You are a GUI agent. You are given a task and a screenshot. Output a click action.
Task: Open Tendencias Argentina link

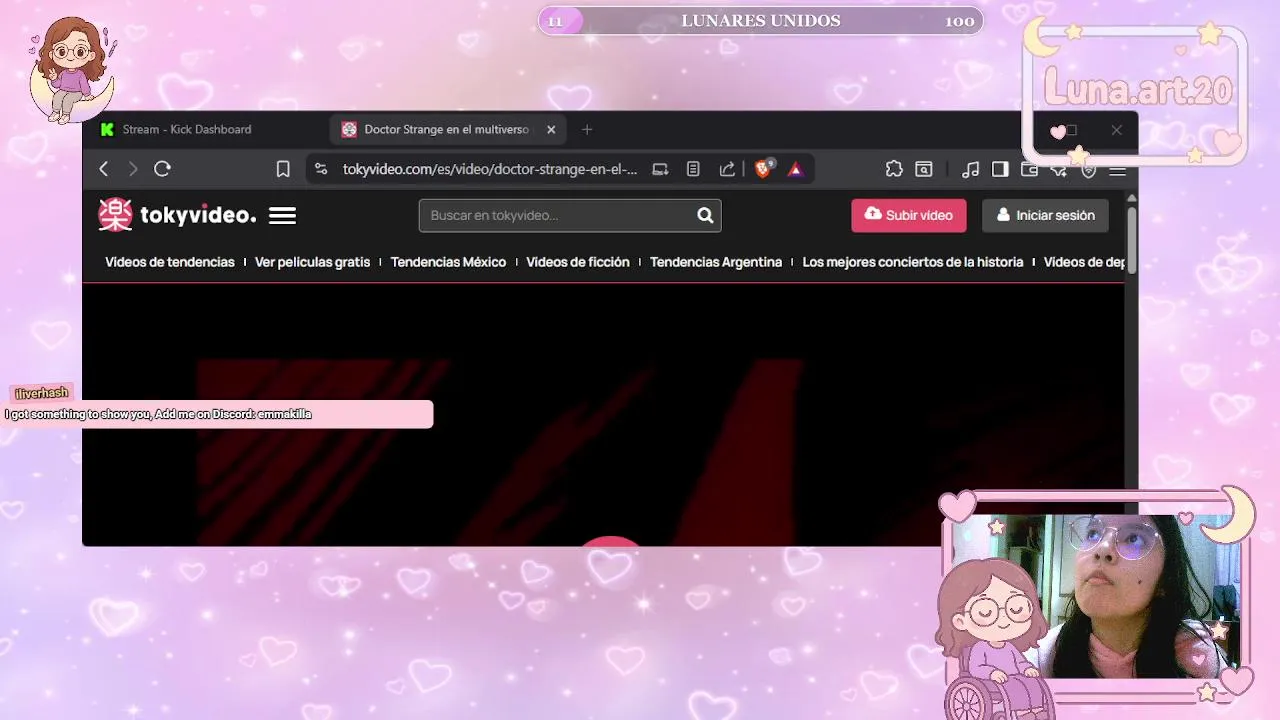pos(716,262)
